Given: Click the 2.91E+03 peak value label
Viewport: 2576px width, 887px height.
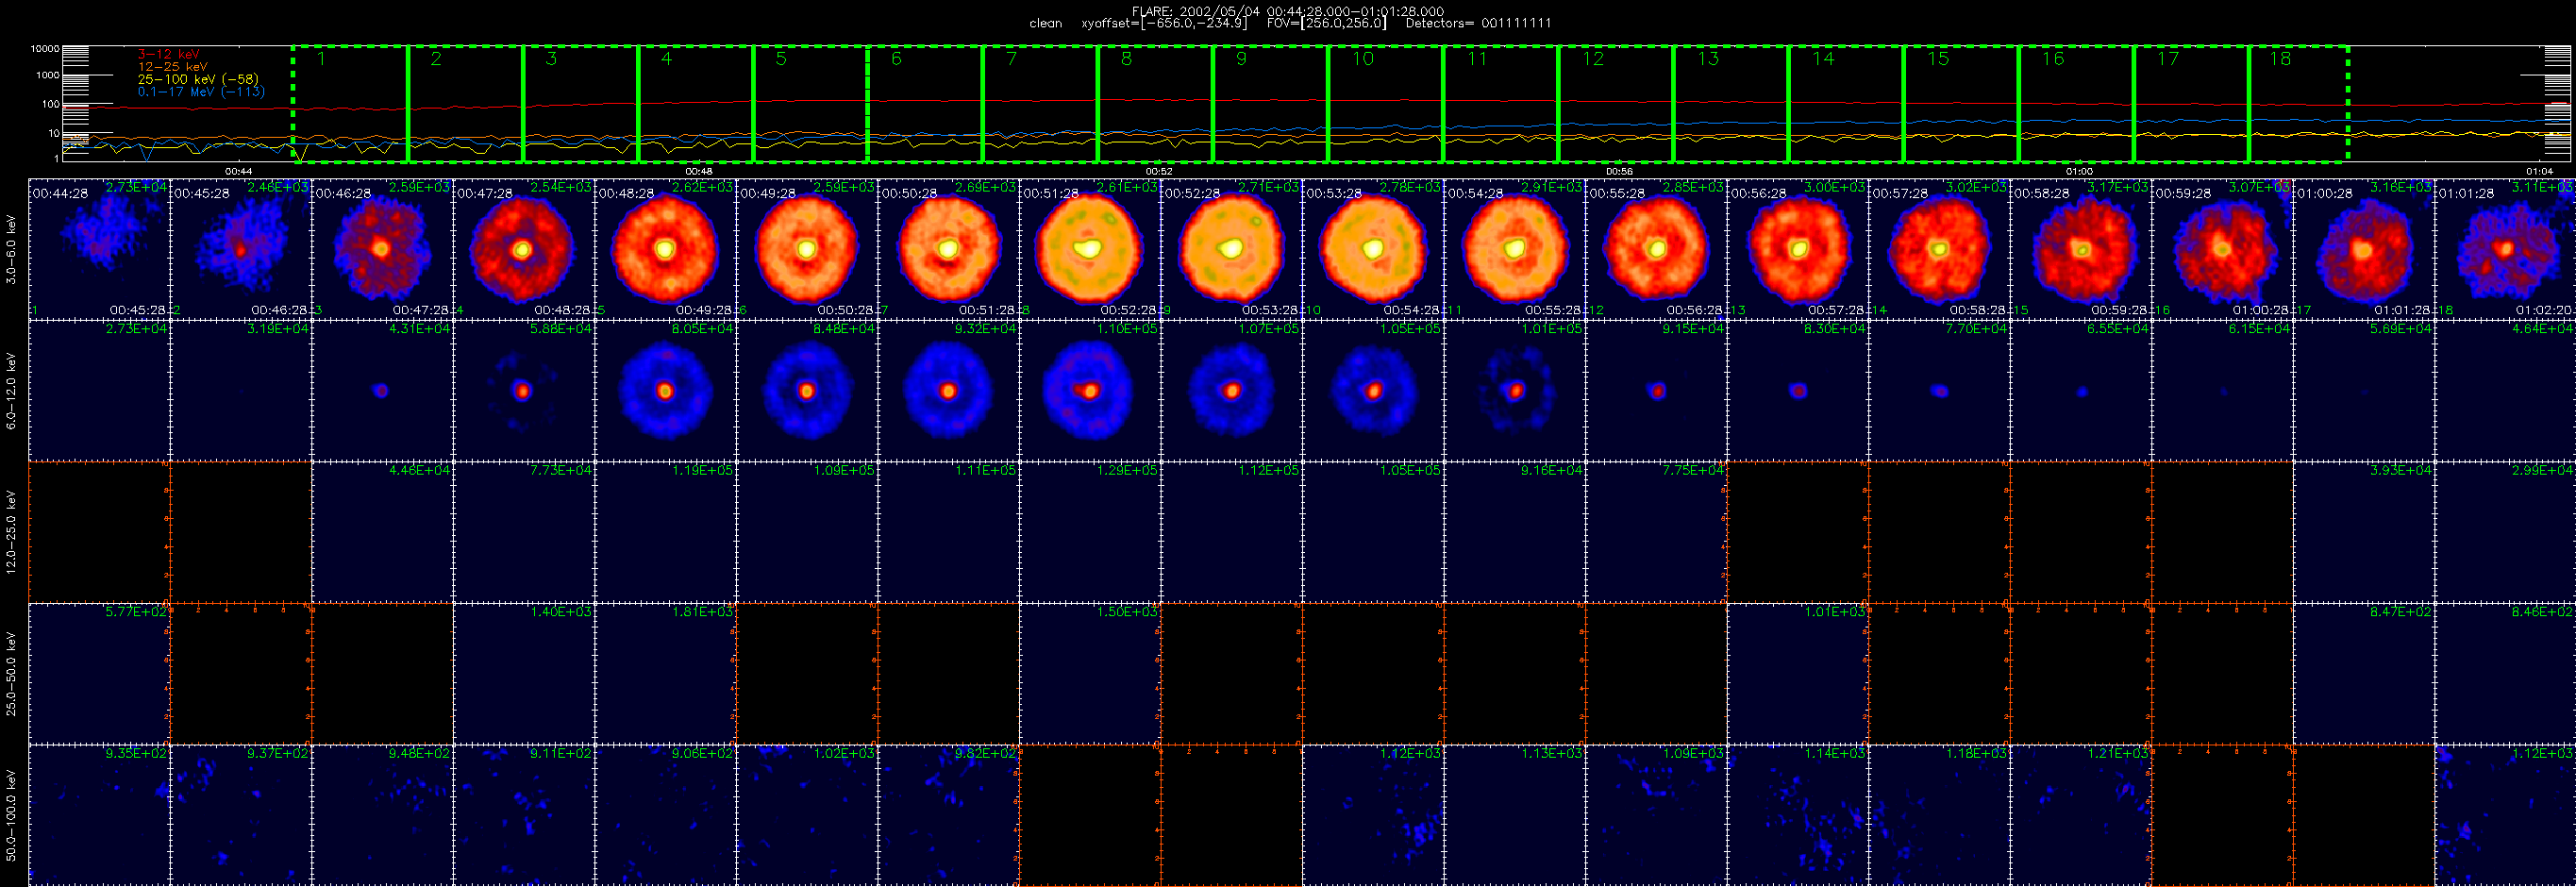Looking at the screenshot, I should tap(1551, 187).
